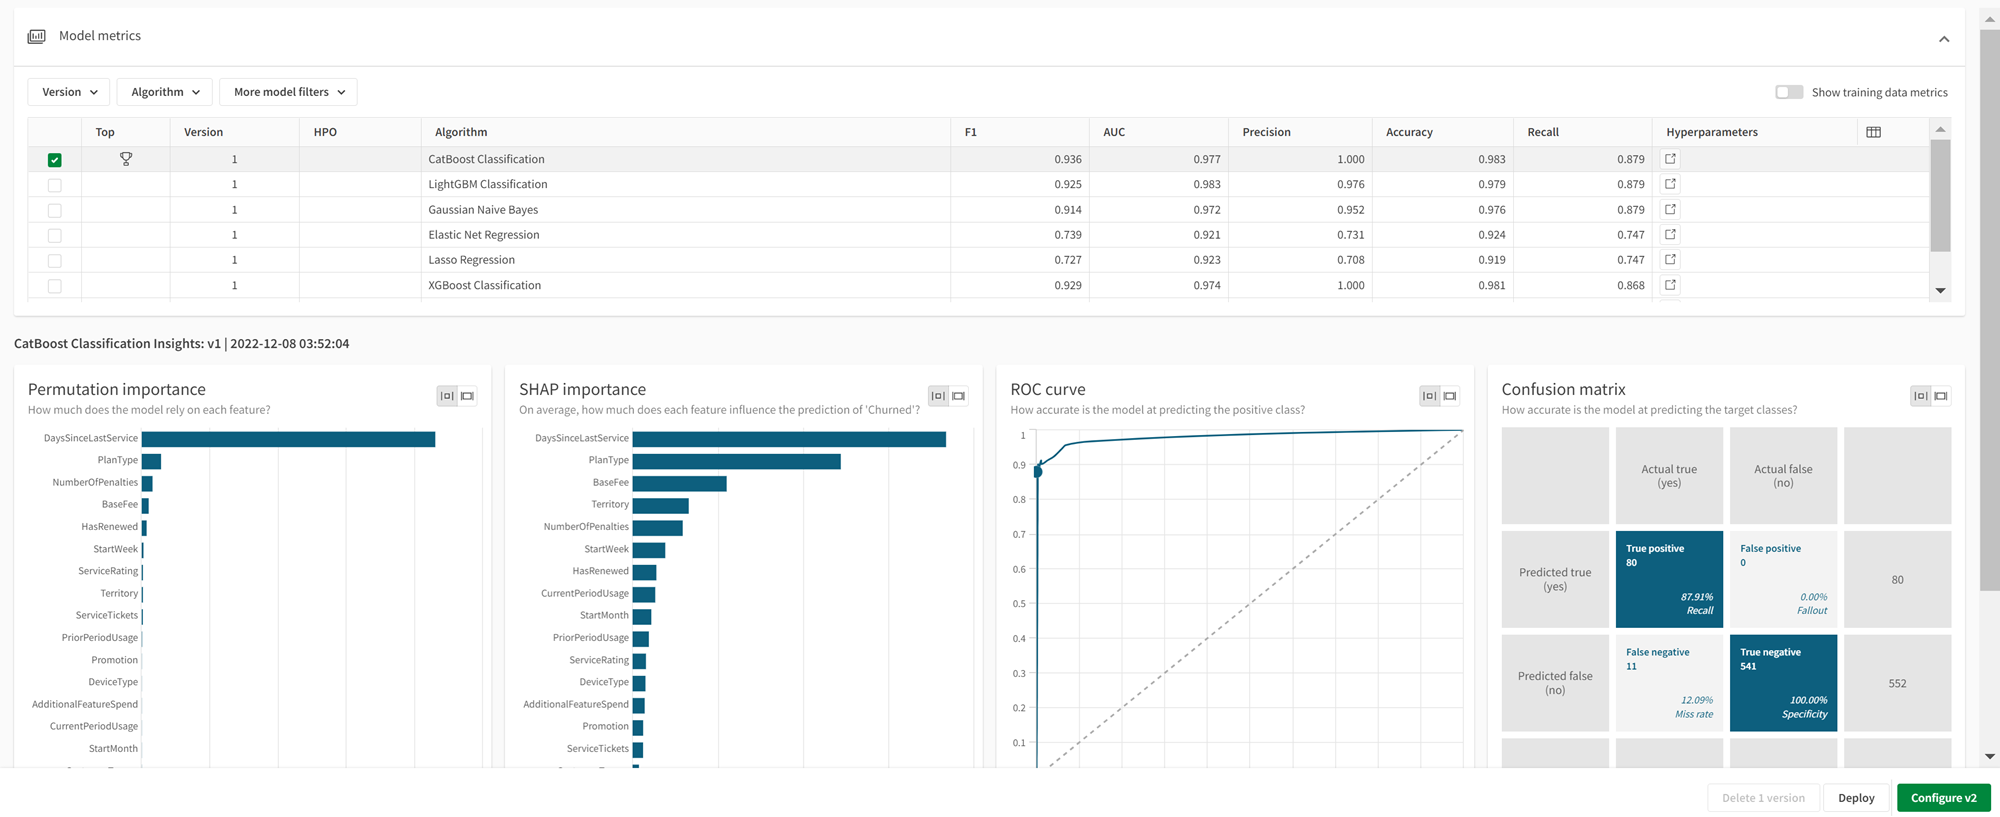
Task: Uncheck the CatBoost Classification row checkbox
Action: click(x=55, y=160)
